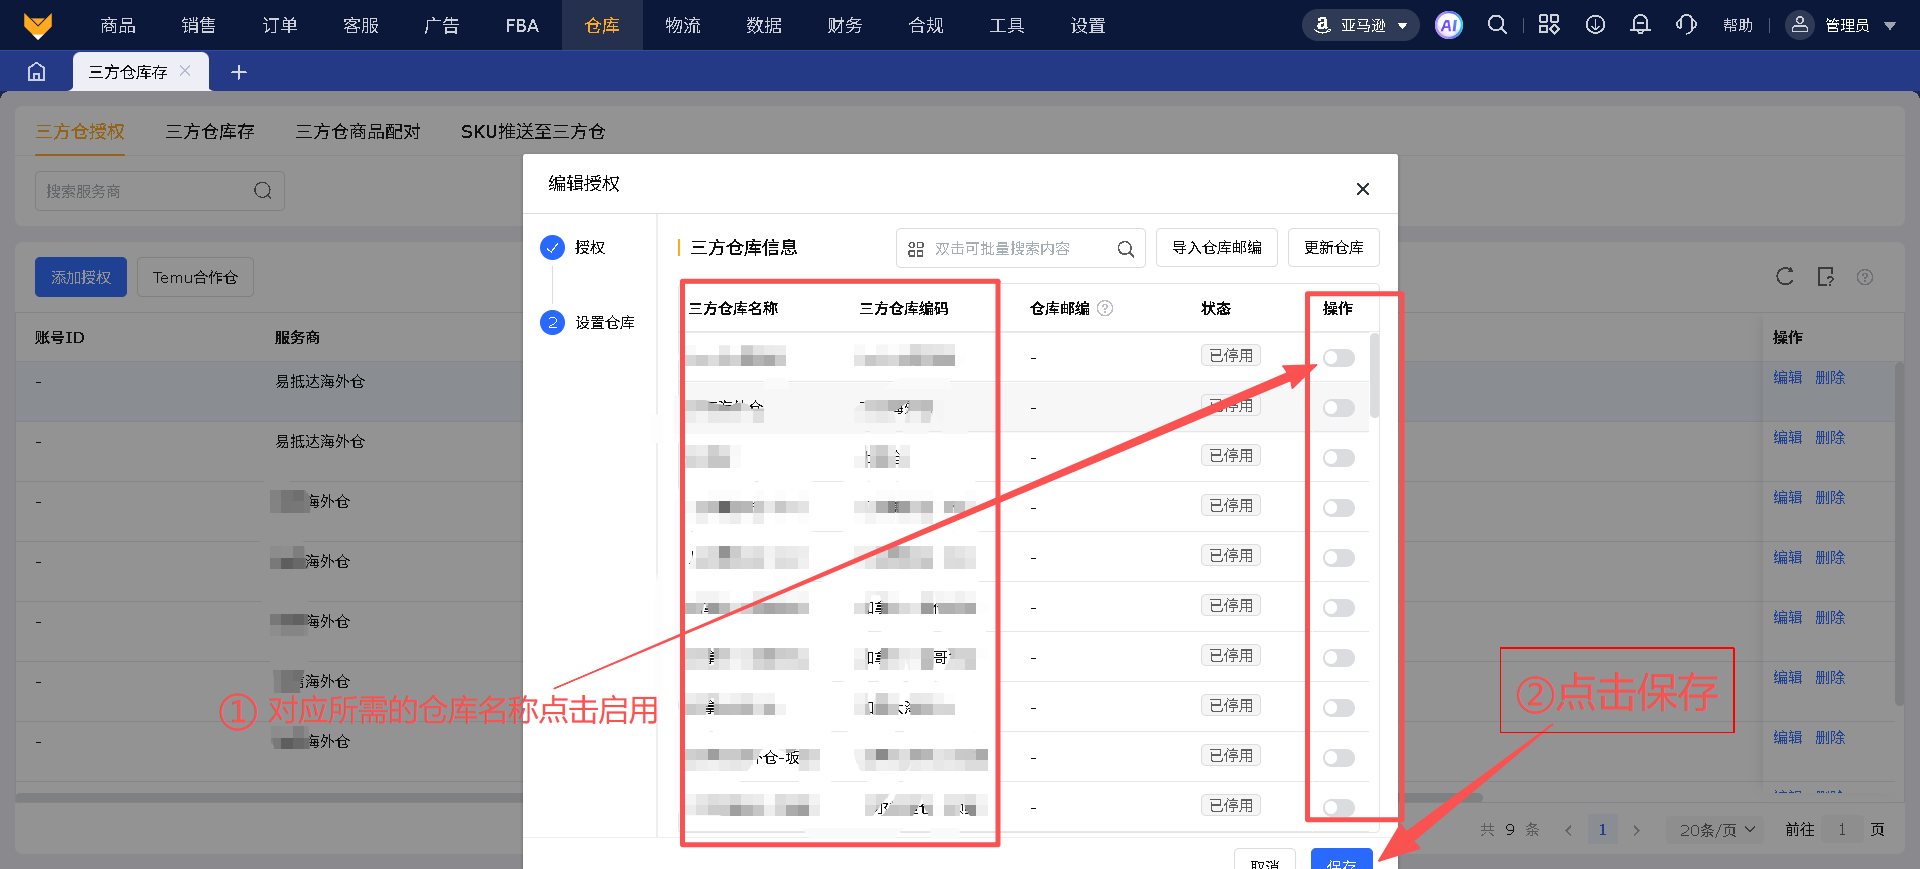Open the 销售 menu

pyautogui.click(x=198, y=25)
